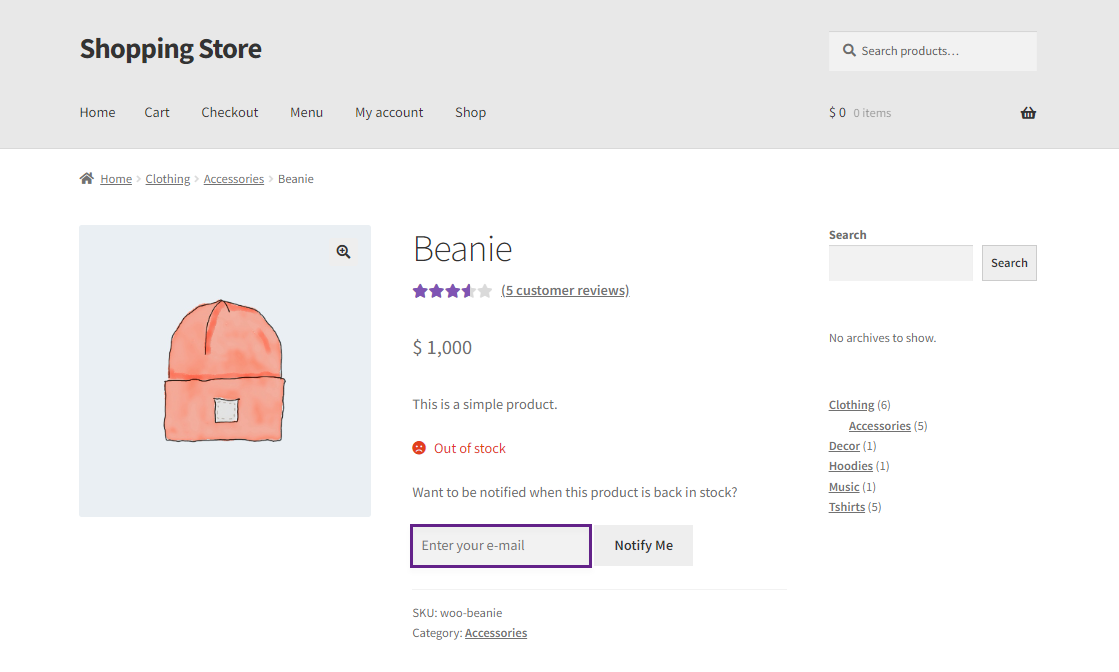Click Clothing breadcrumb link

168,179
